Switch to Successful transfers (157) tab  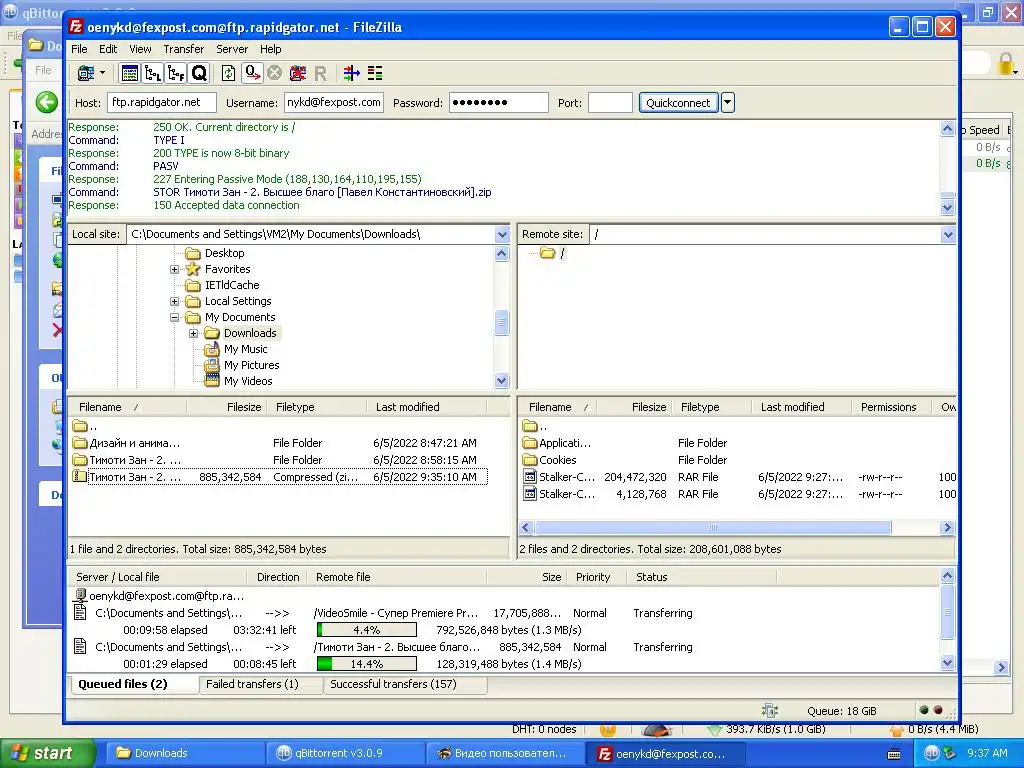click(x=405, y=684)
